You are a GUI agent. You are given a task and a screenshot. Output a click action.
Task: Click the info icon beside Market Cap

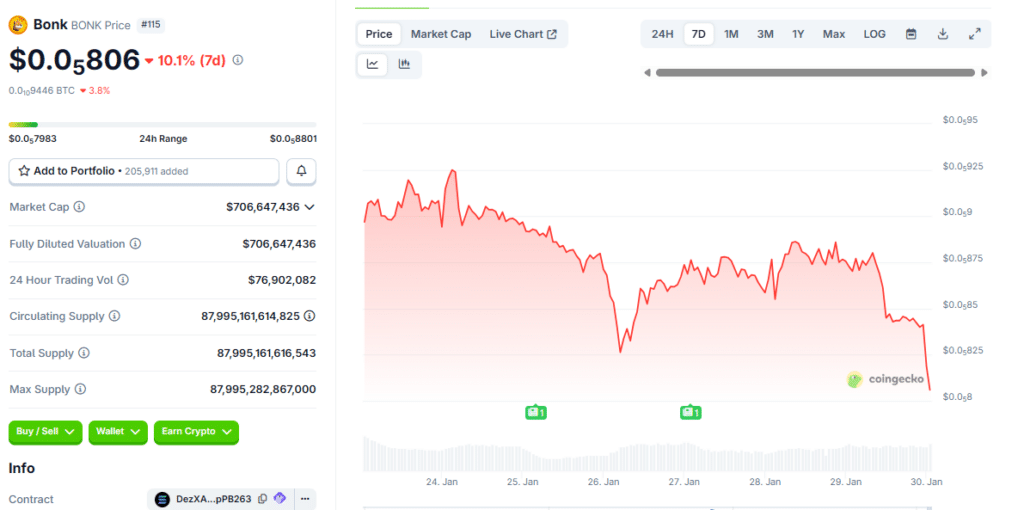click(x=79, y=207)
